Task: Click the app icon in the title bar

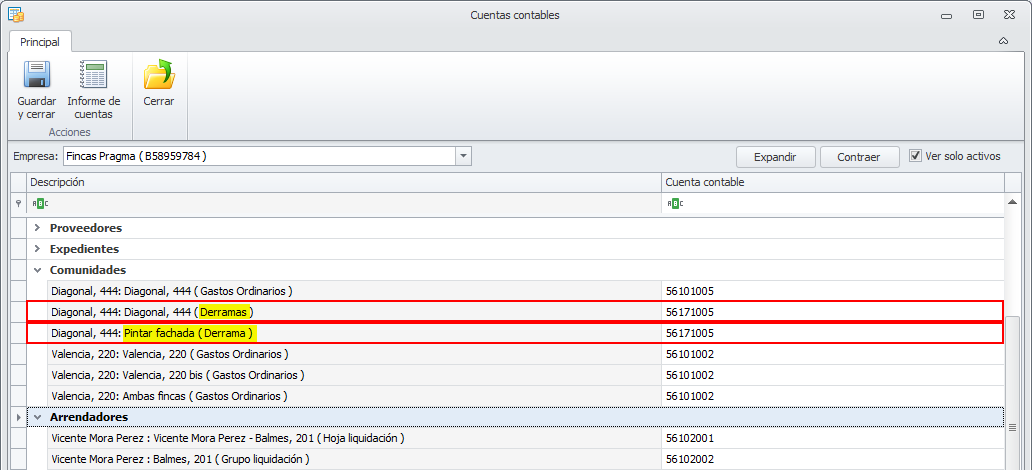Action: coord(15,14)
